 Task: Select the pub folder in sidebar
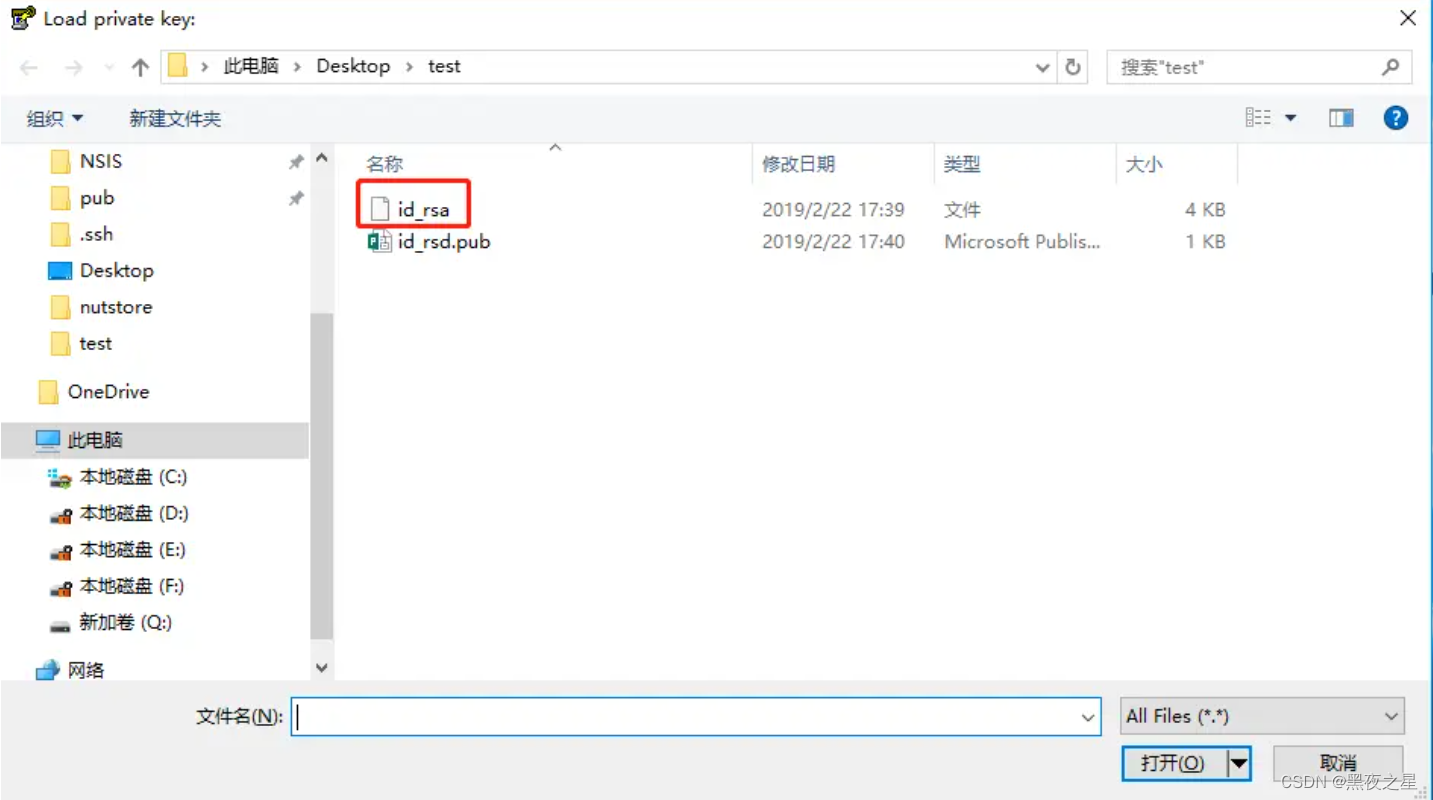tap(96, 198)
